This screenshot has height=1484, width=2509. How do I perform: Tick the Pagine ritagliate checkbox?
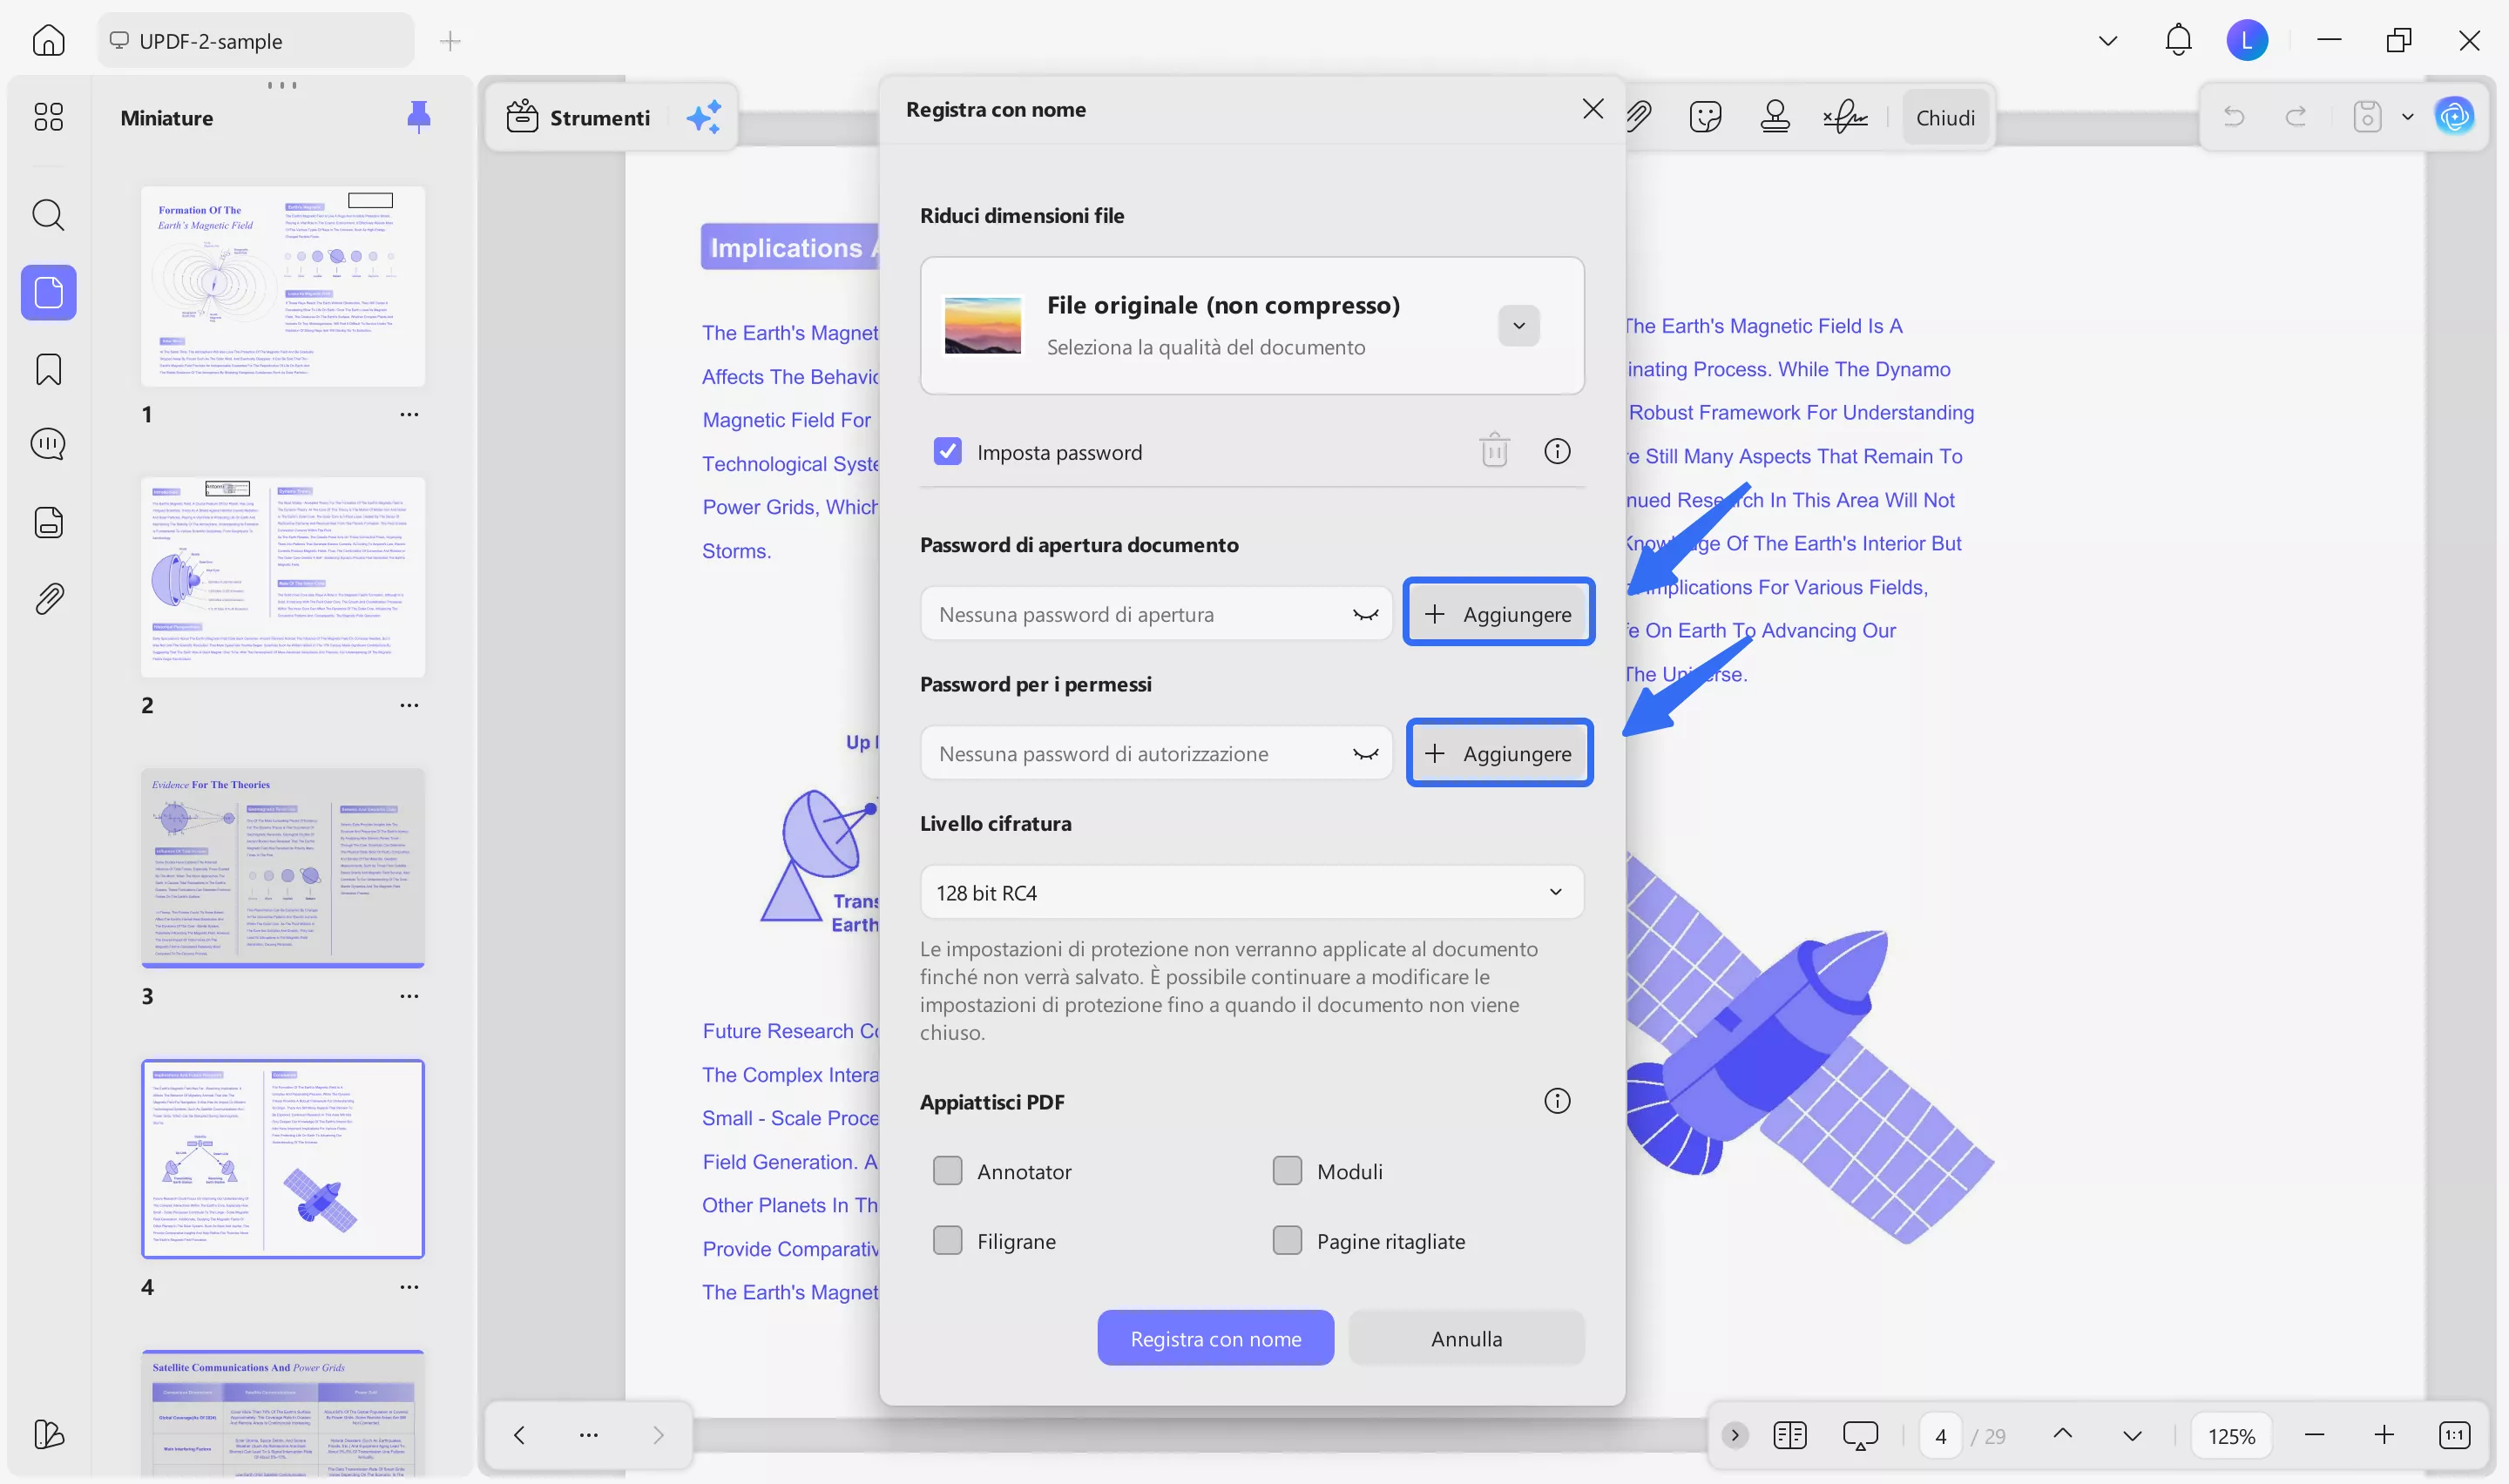tap(1287, 1241)
